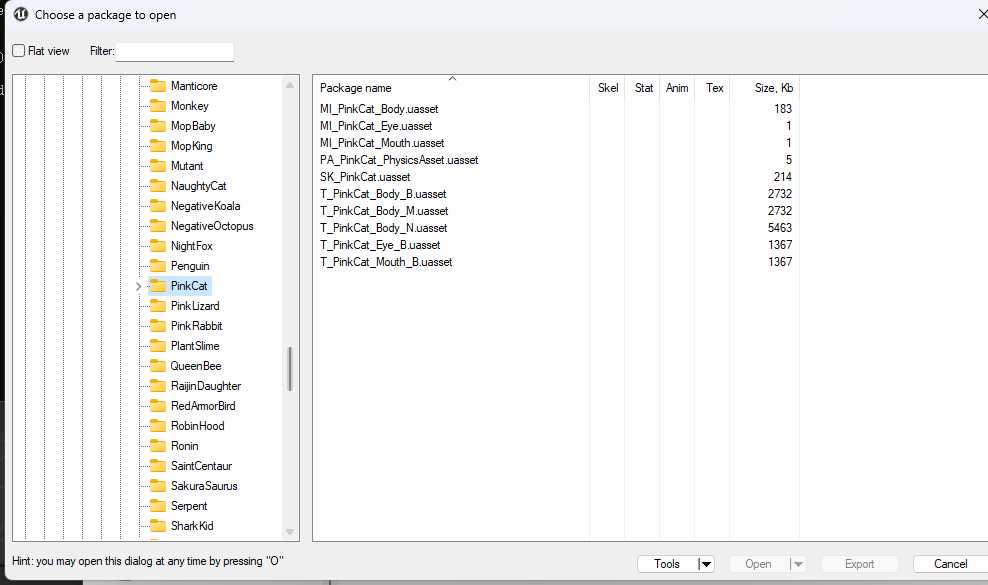Click the Penguin folder icon
The height and width of the screenshot is (585, 988).
coord(157,266)
